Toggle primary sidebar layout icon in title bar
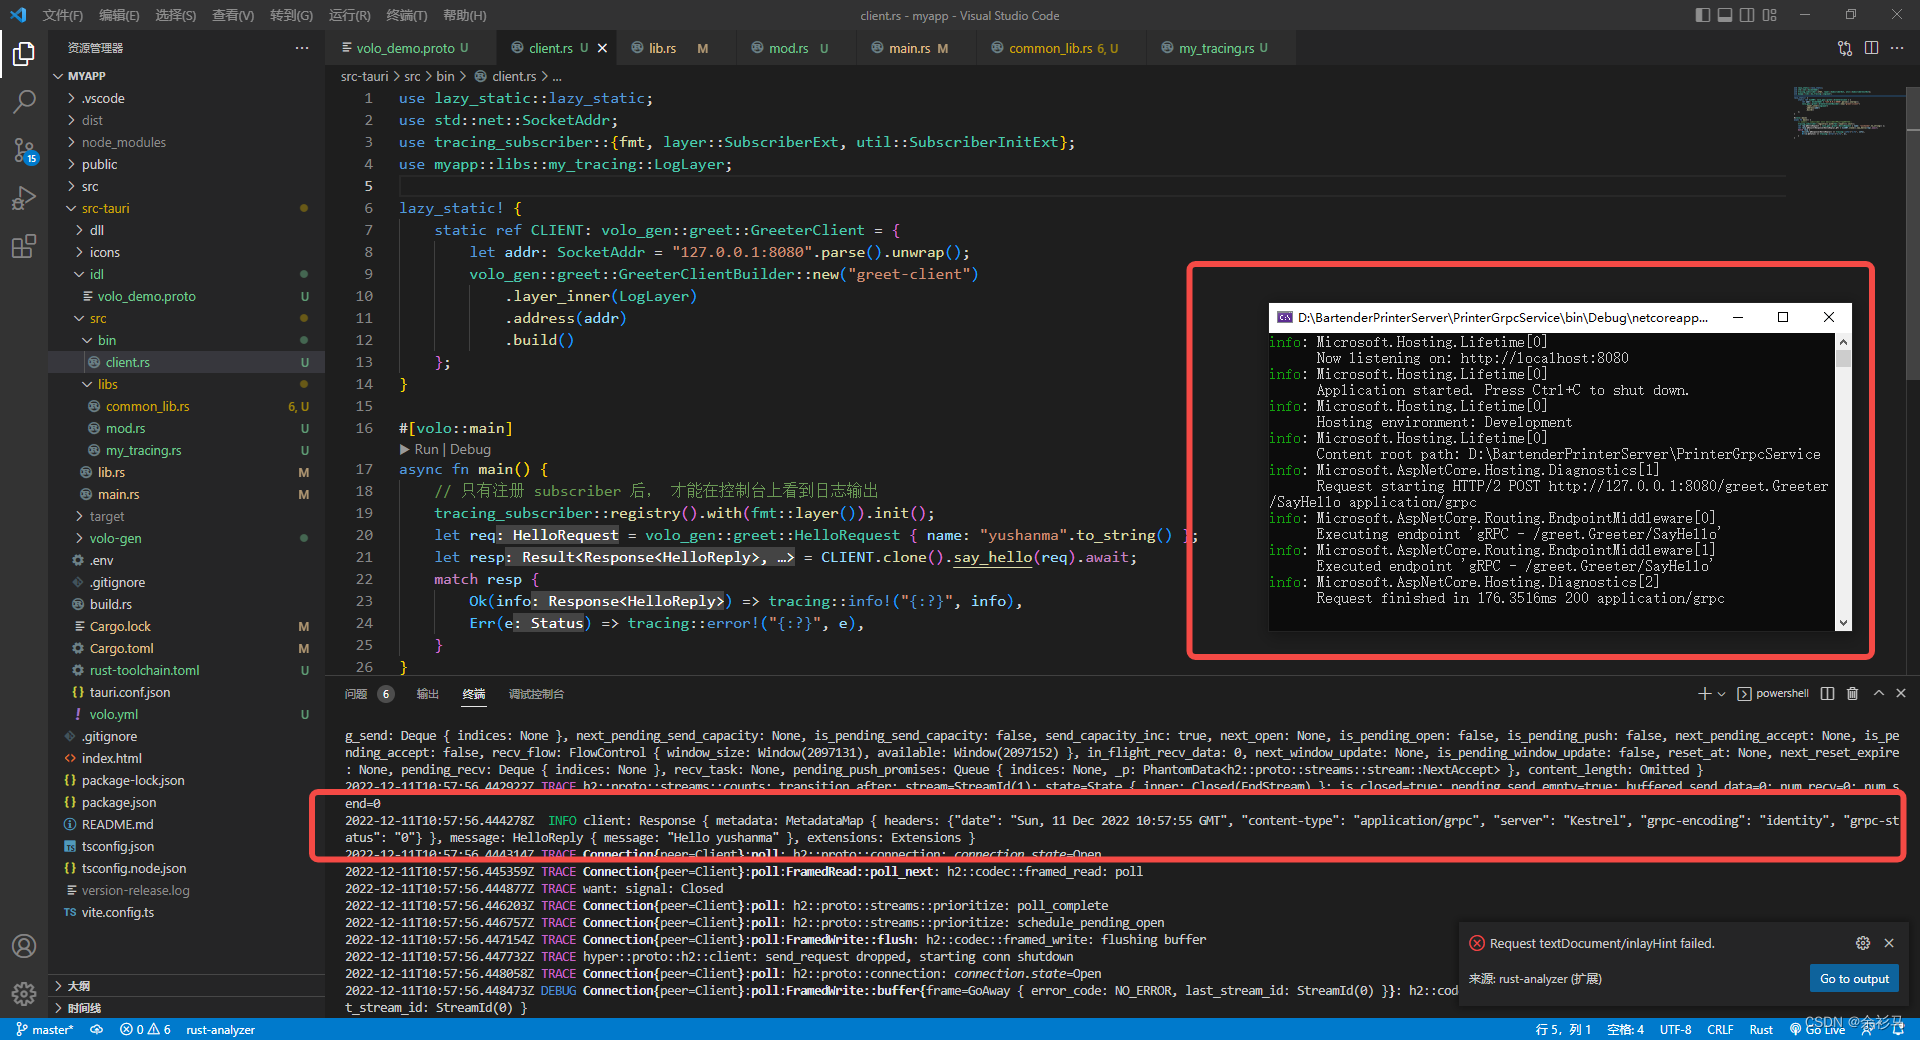 (x=1703, y=15)
